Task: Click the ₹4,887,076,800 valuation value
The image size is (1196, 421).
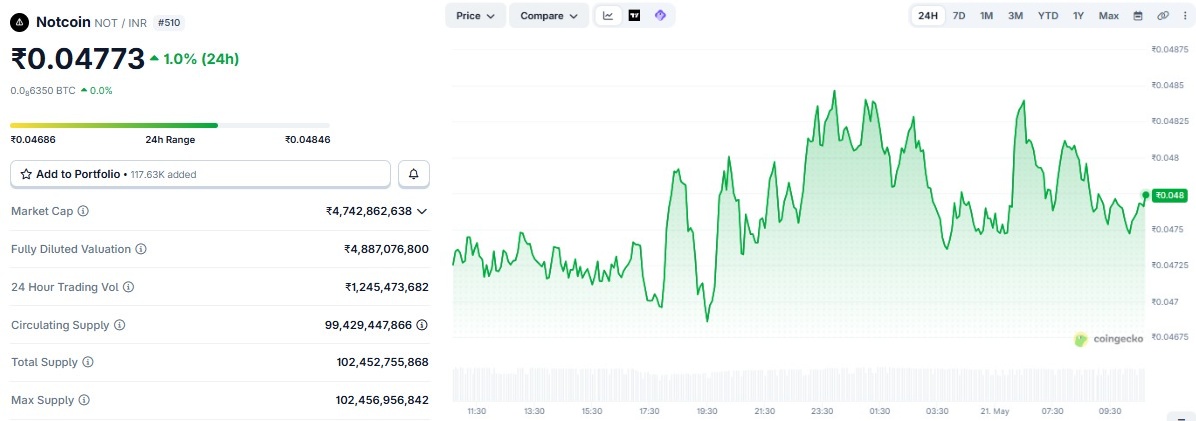Action: (386, 249)
